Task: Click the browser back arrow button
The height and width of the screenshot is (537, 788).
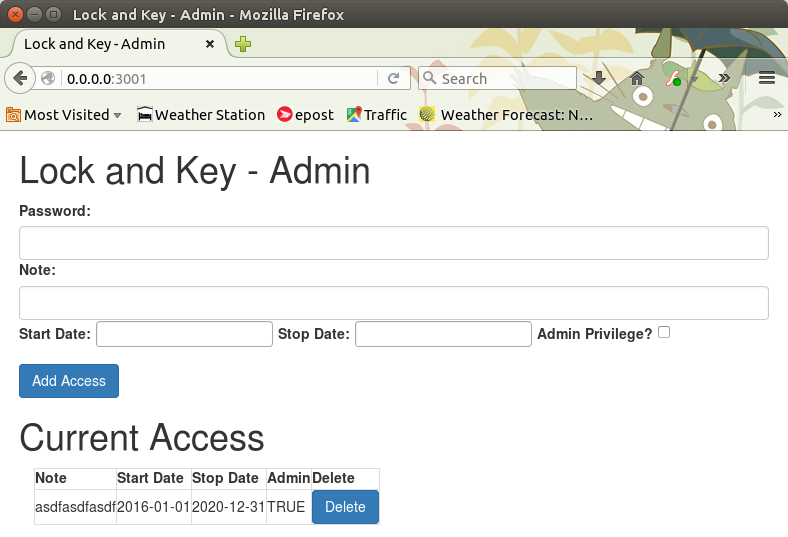Action: [x=20, y=78]
